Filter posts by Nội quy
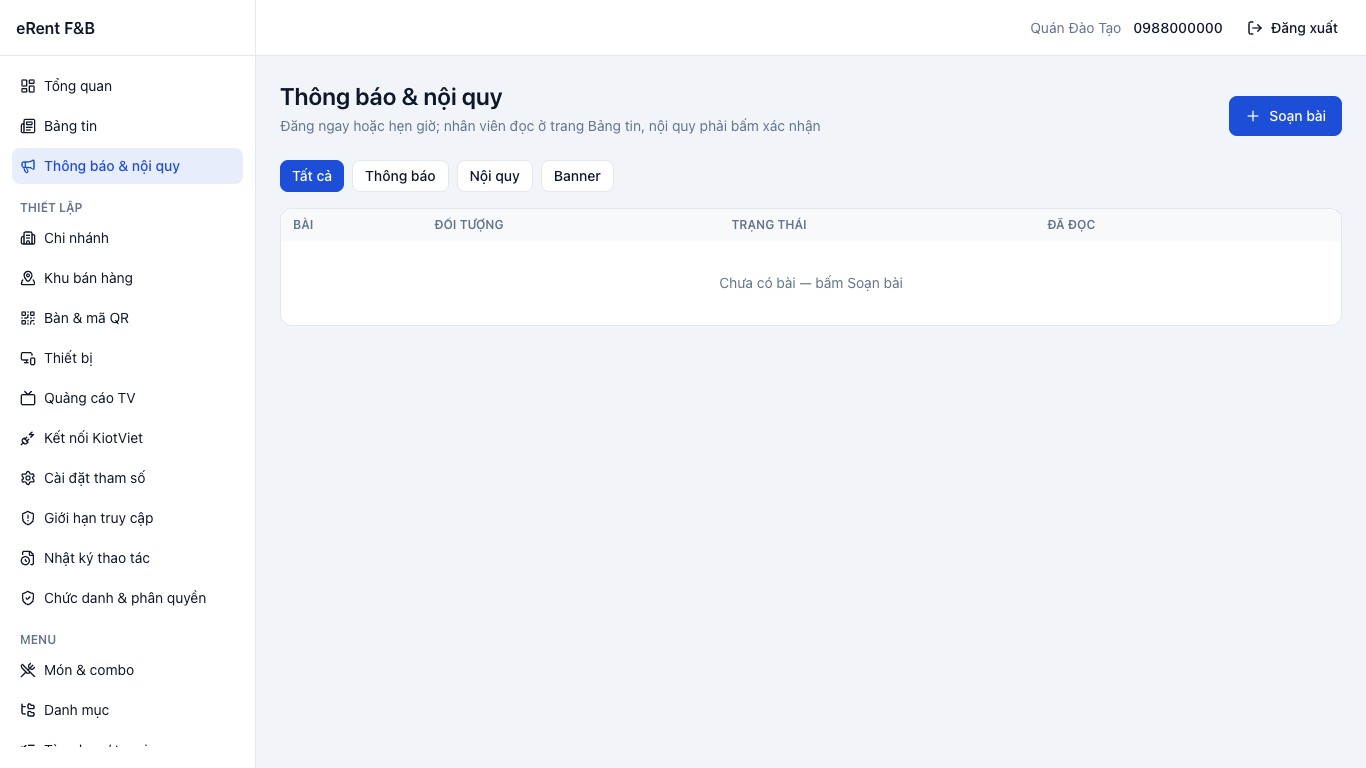The width and height of the screenshot is (1366, 768). [495, 176]
